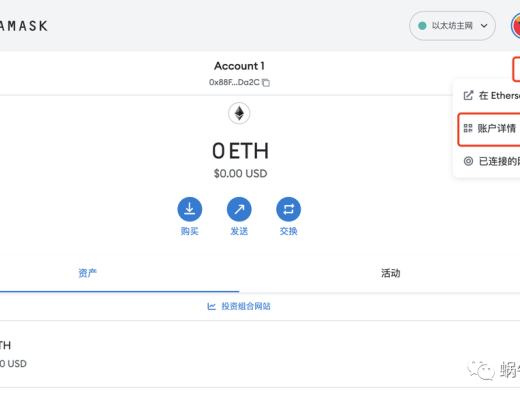Image resolution: width=520 pixels, height=400 pixels.
Task: Switch to the 活动 tab
Action: tap(391, 273)
